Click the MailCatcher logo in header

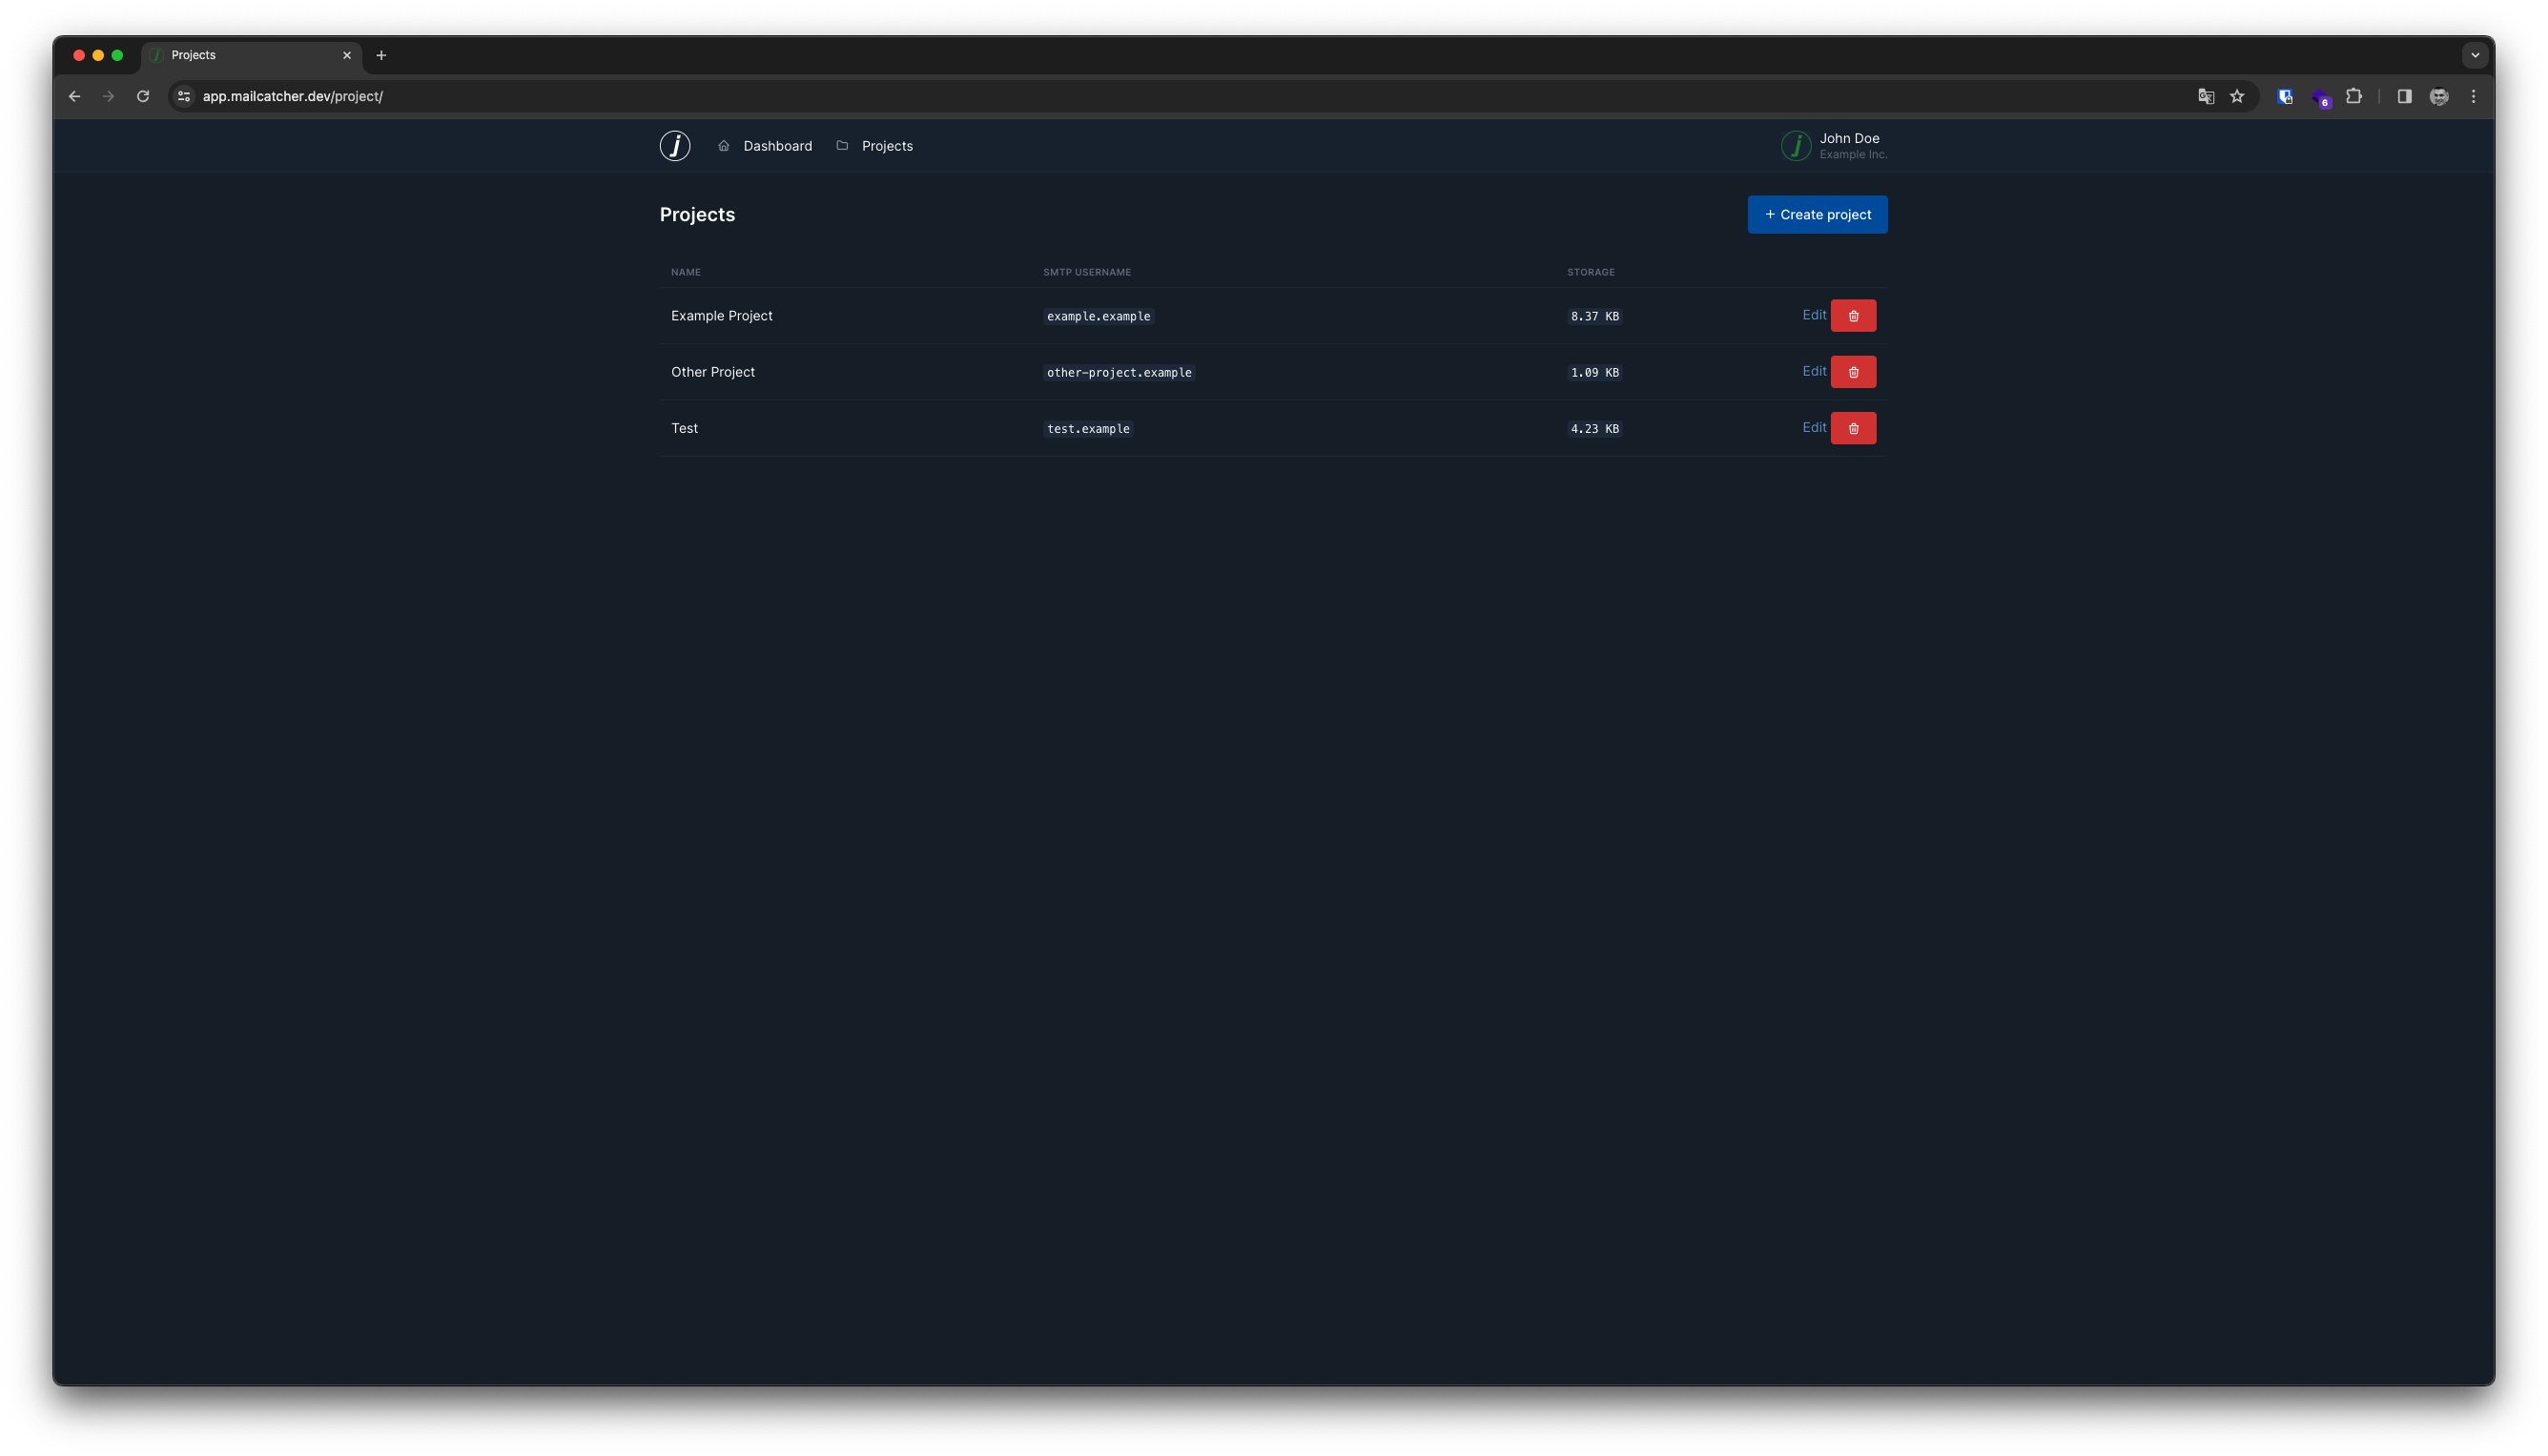point(675,146)
